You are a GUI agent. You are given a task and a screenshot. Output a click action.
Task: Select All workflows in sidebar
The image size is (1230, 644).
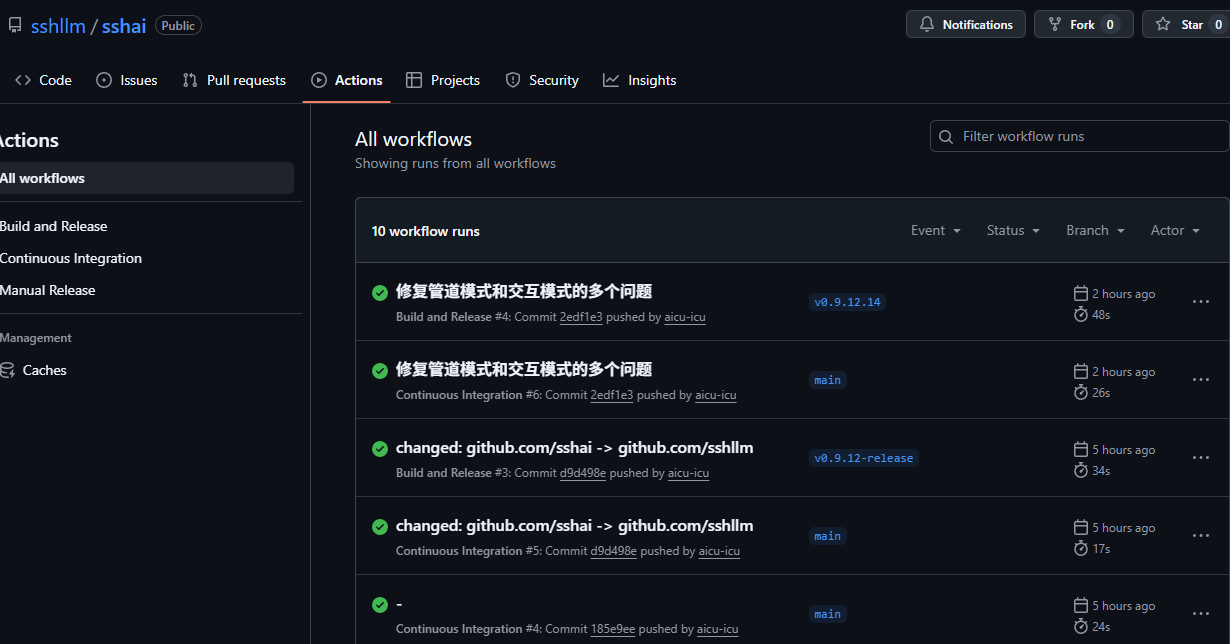click(x=146, y=178)
